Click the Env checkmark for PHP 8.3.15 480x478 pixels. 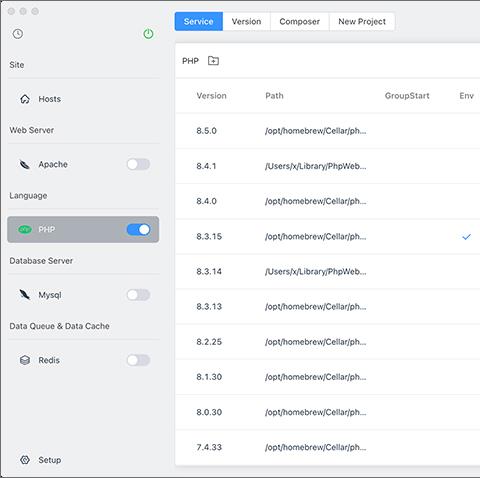tap(466, 237)
